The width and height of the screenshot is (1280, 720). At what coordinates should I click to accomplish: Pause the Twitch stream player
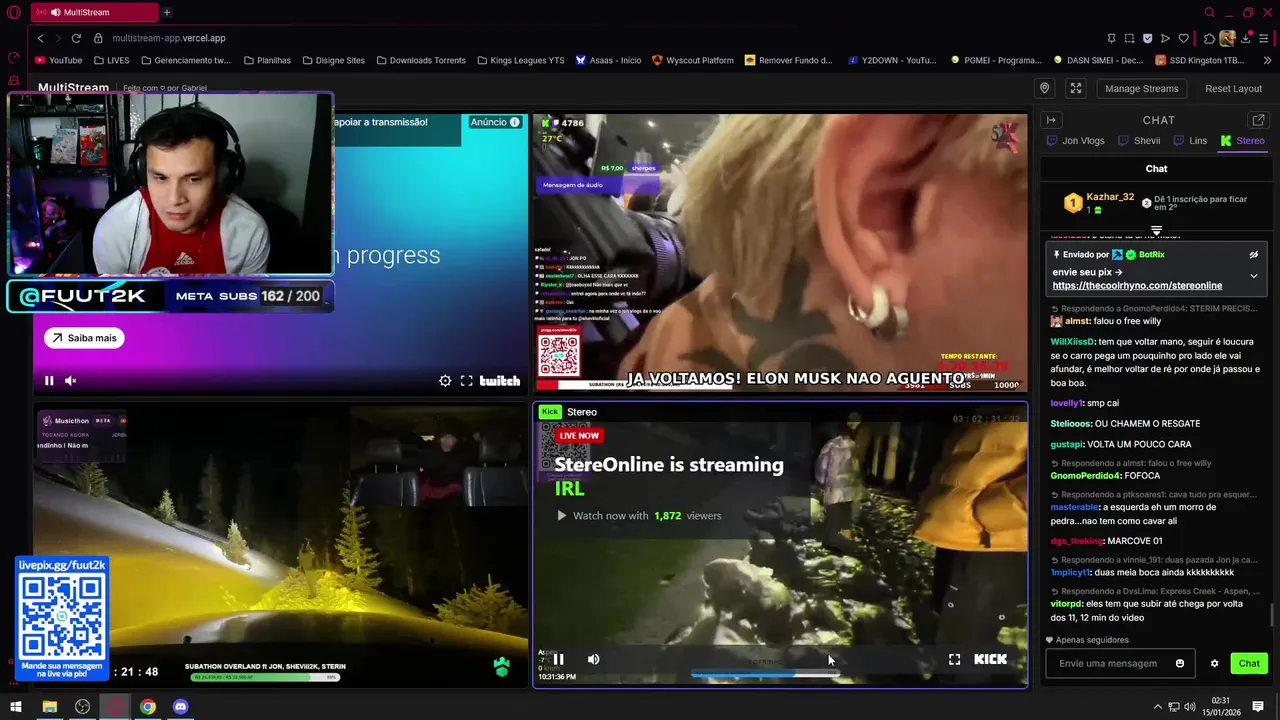point(49,381)
